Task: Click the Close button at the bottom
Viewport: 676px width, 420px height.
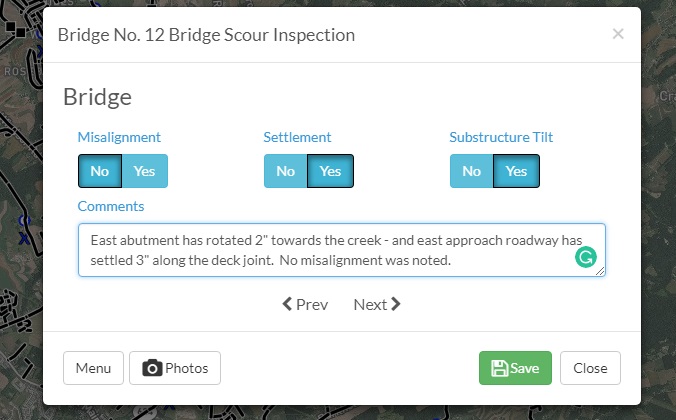Action: pyautogui.click(x=590, y=368)
